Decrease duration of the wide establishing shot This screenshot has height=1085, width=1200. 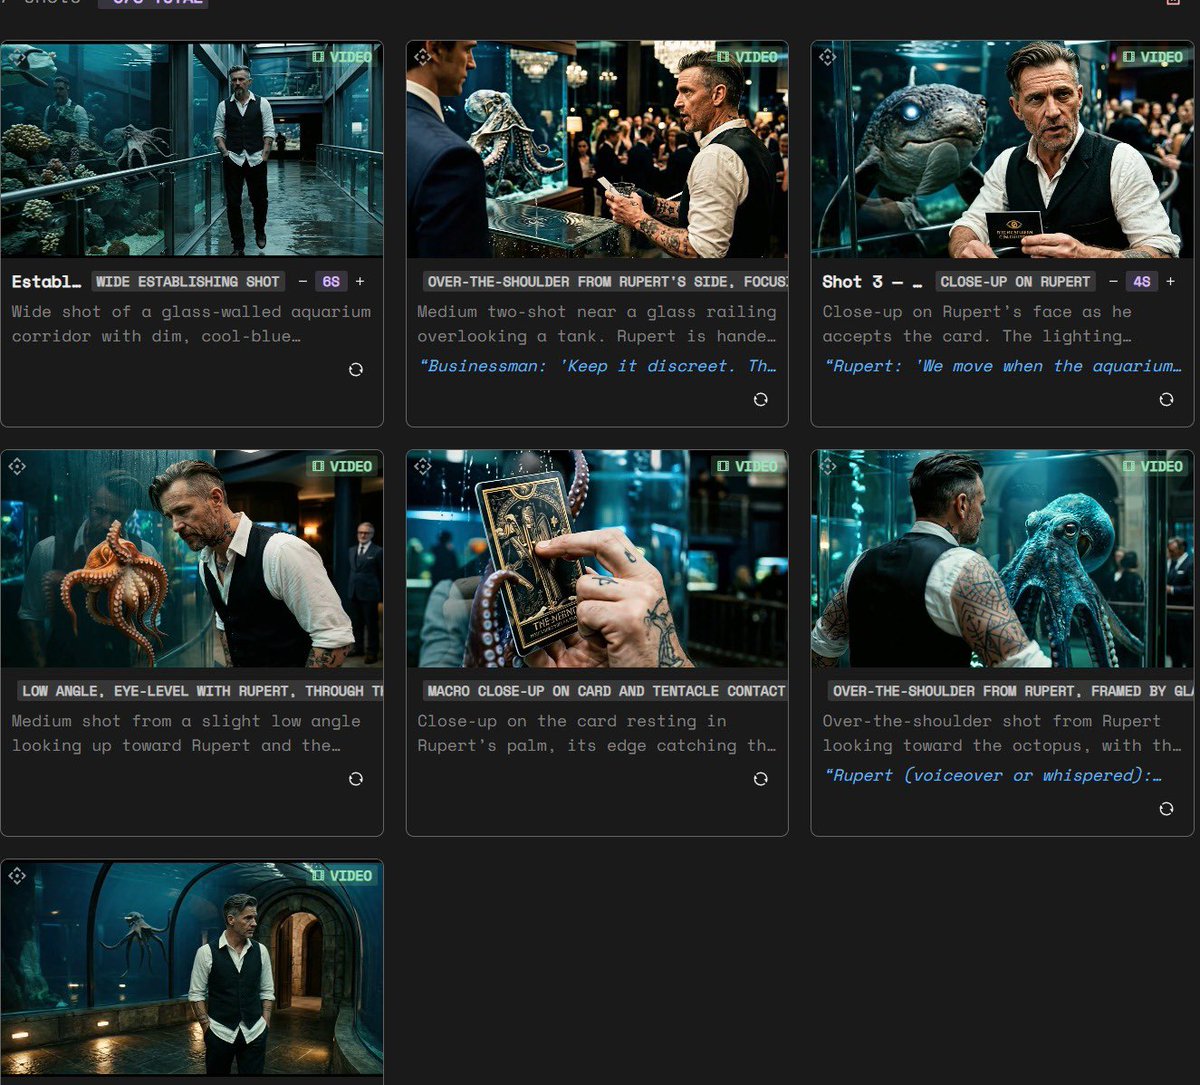(x=302, y=282)
